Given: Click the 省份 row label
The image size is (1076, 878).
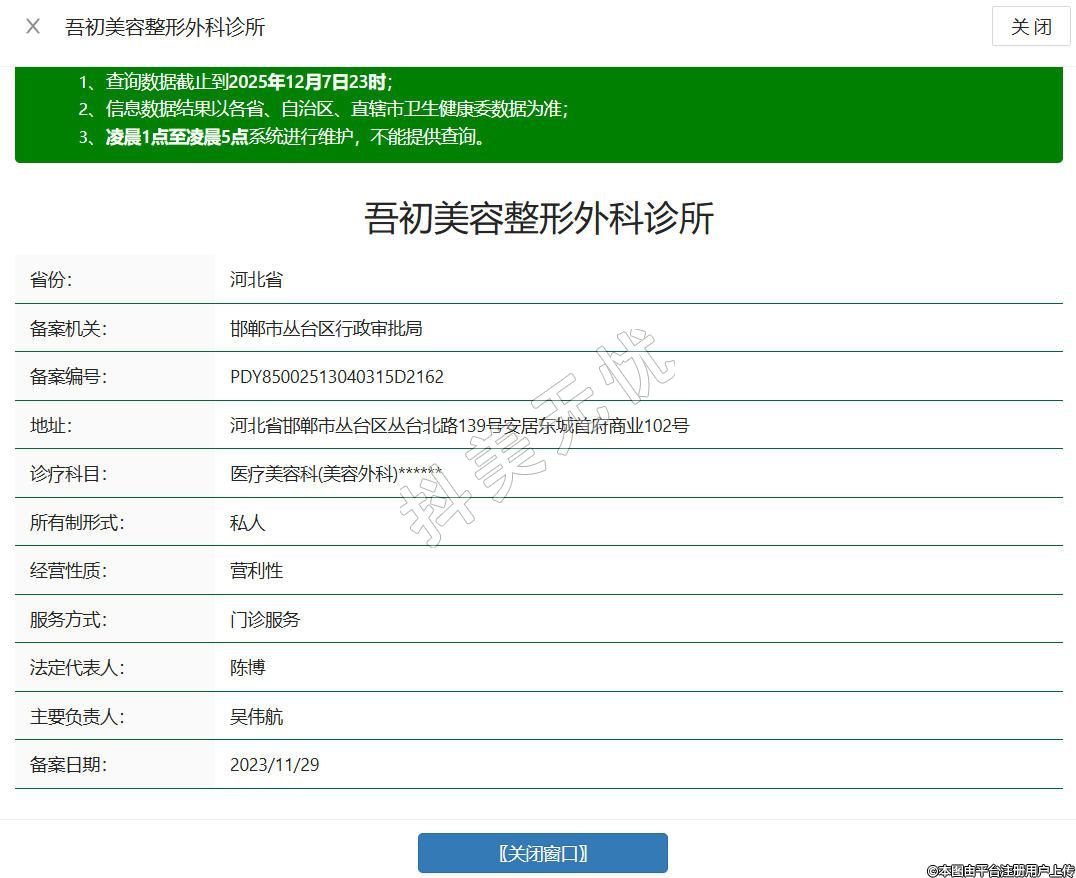Looking at the screenshot, I should [51, 280].
